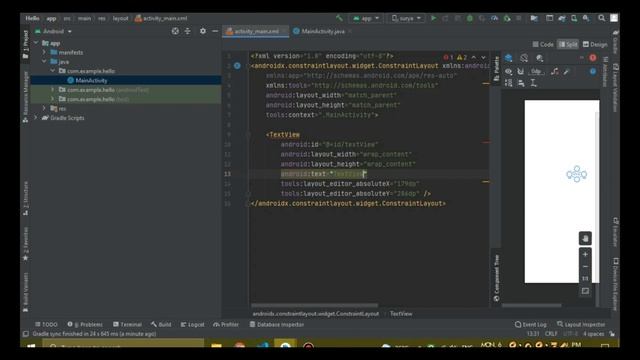Open the Android project view dropdown
Viewport: 640px width, 360px height.
(53, 31)
